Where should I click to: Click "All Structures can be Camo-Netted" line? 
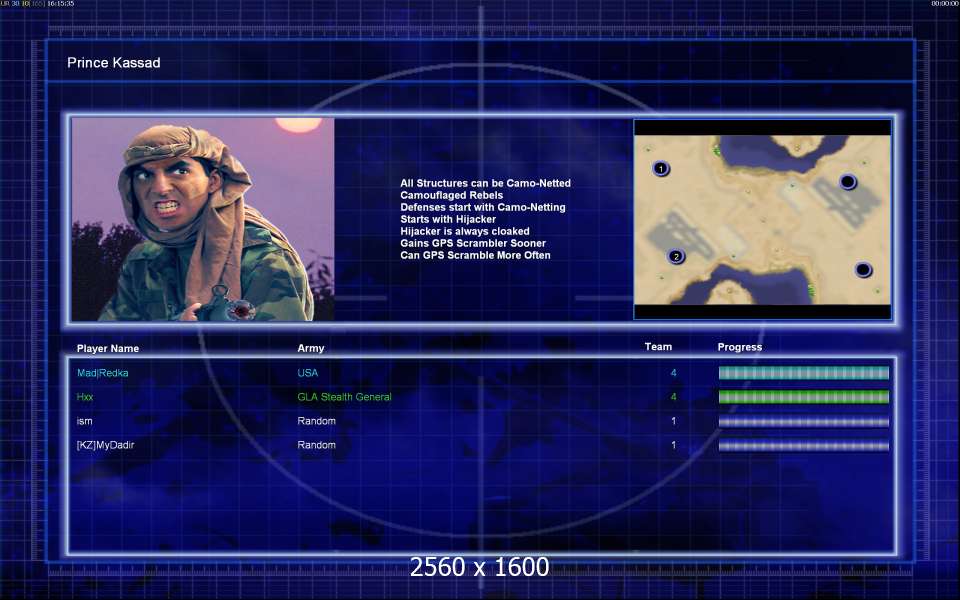click(x=486, y=183)
